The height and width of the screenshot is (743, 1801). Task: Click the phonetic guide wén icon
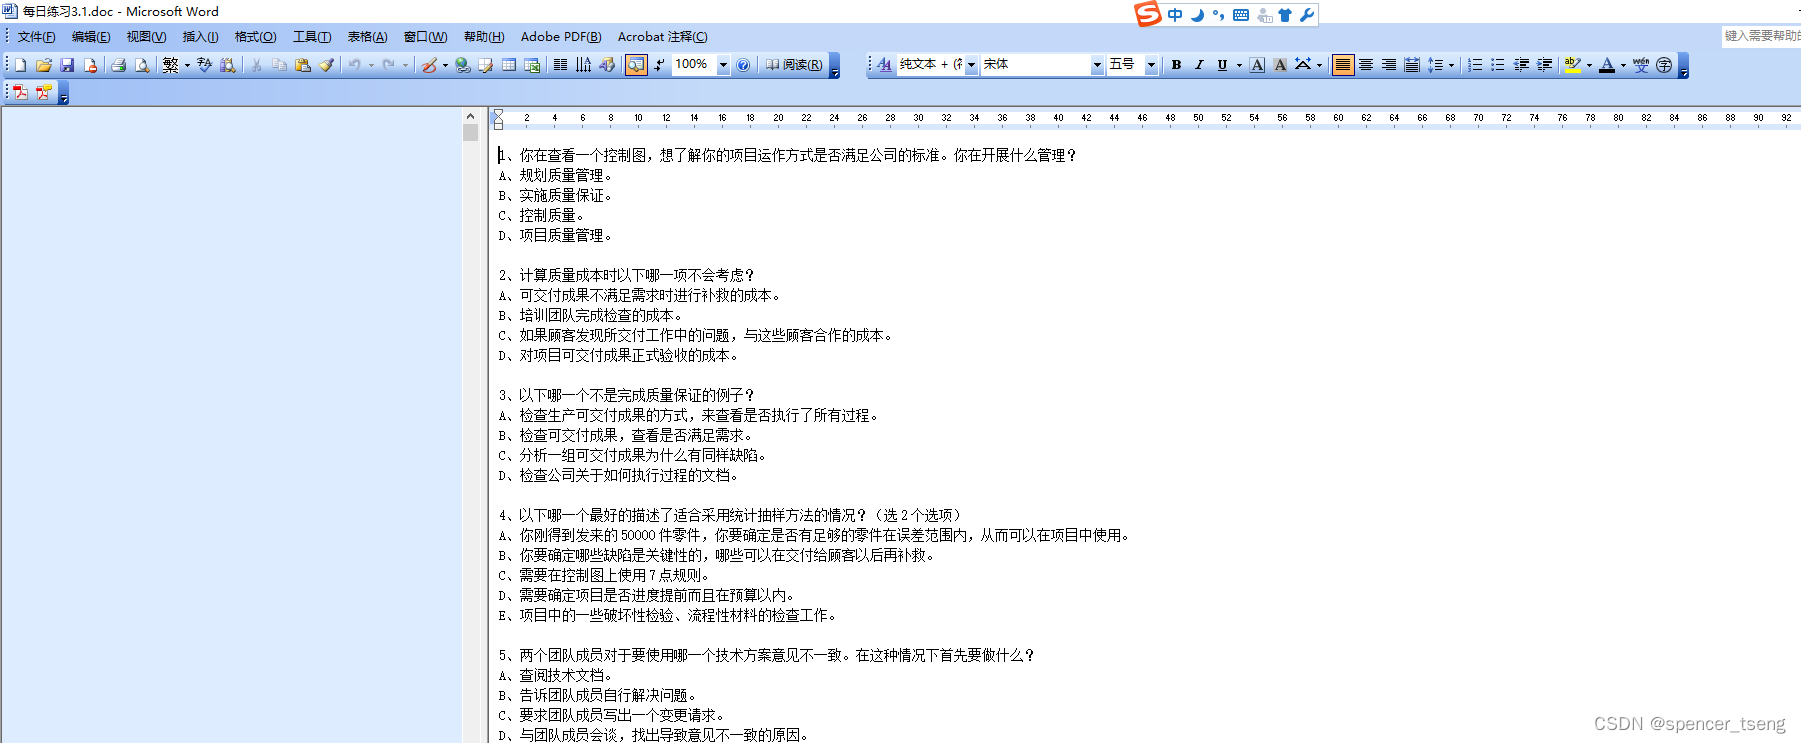[1641, 65]
